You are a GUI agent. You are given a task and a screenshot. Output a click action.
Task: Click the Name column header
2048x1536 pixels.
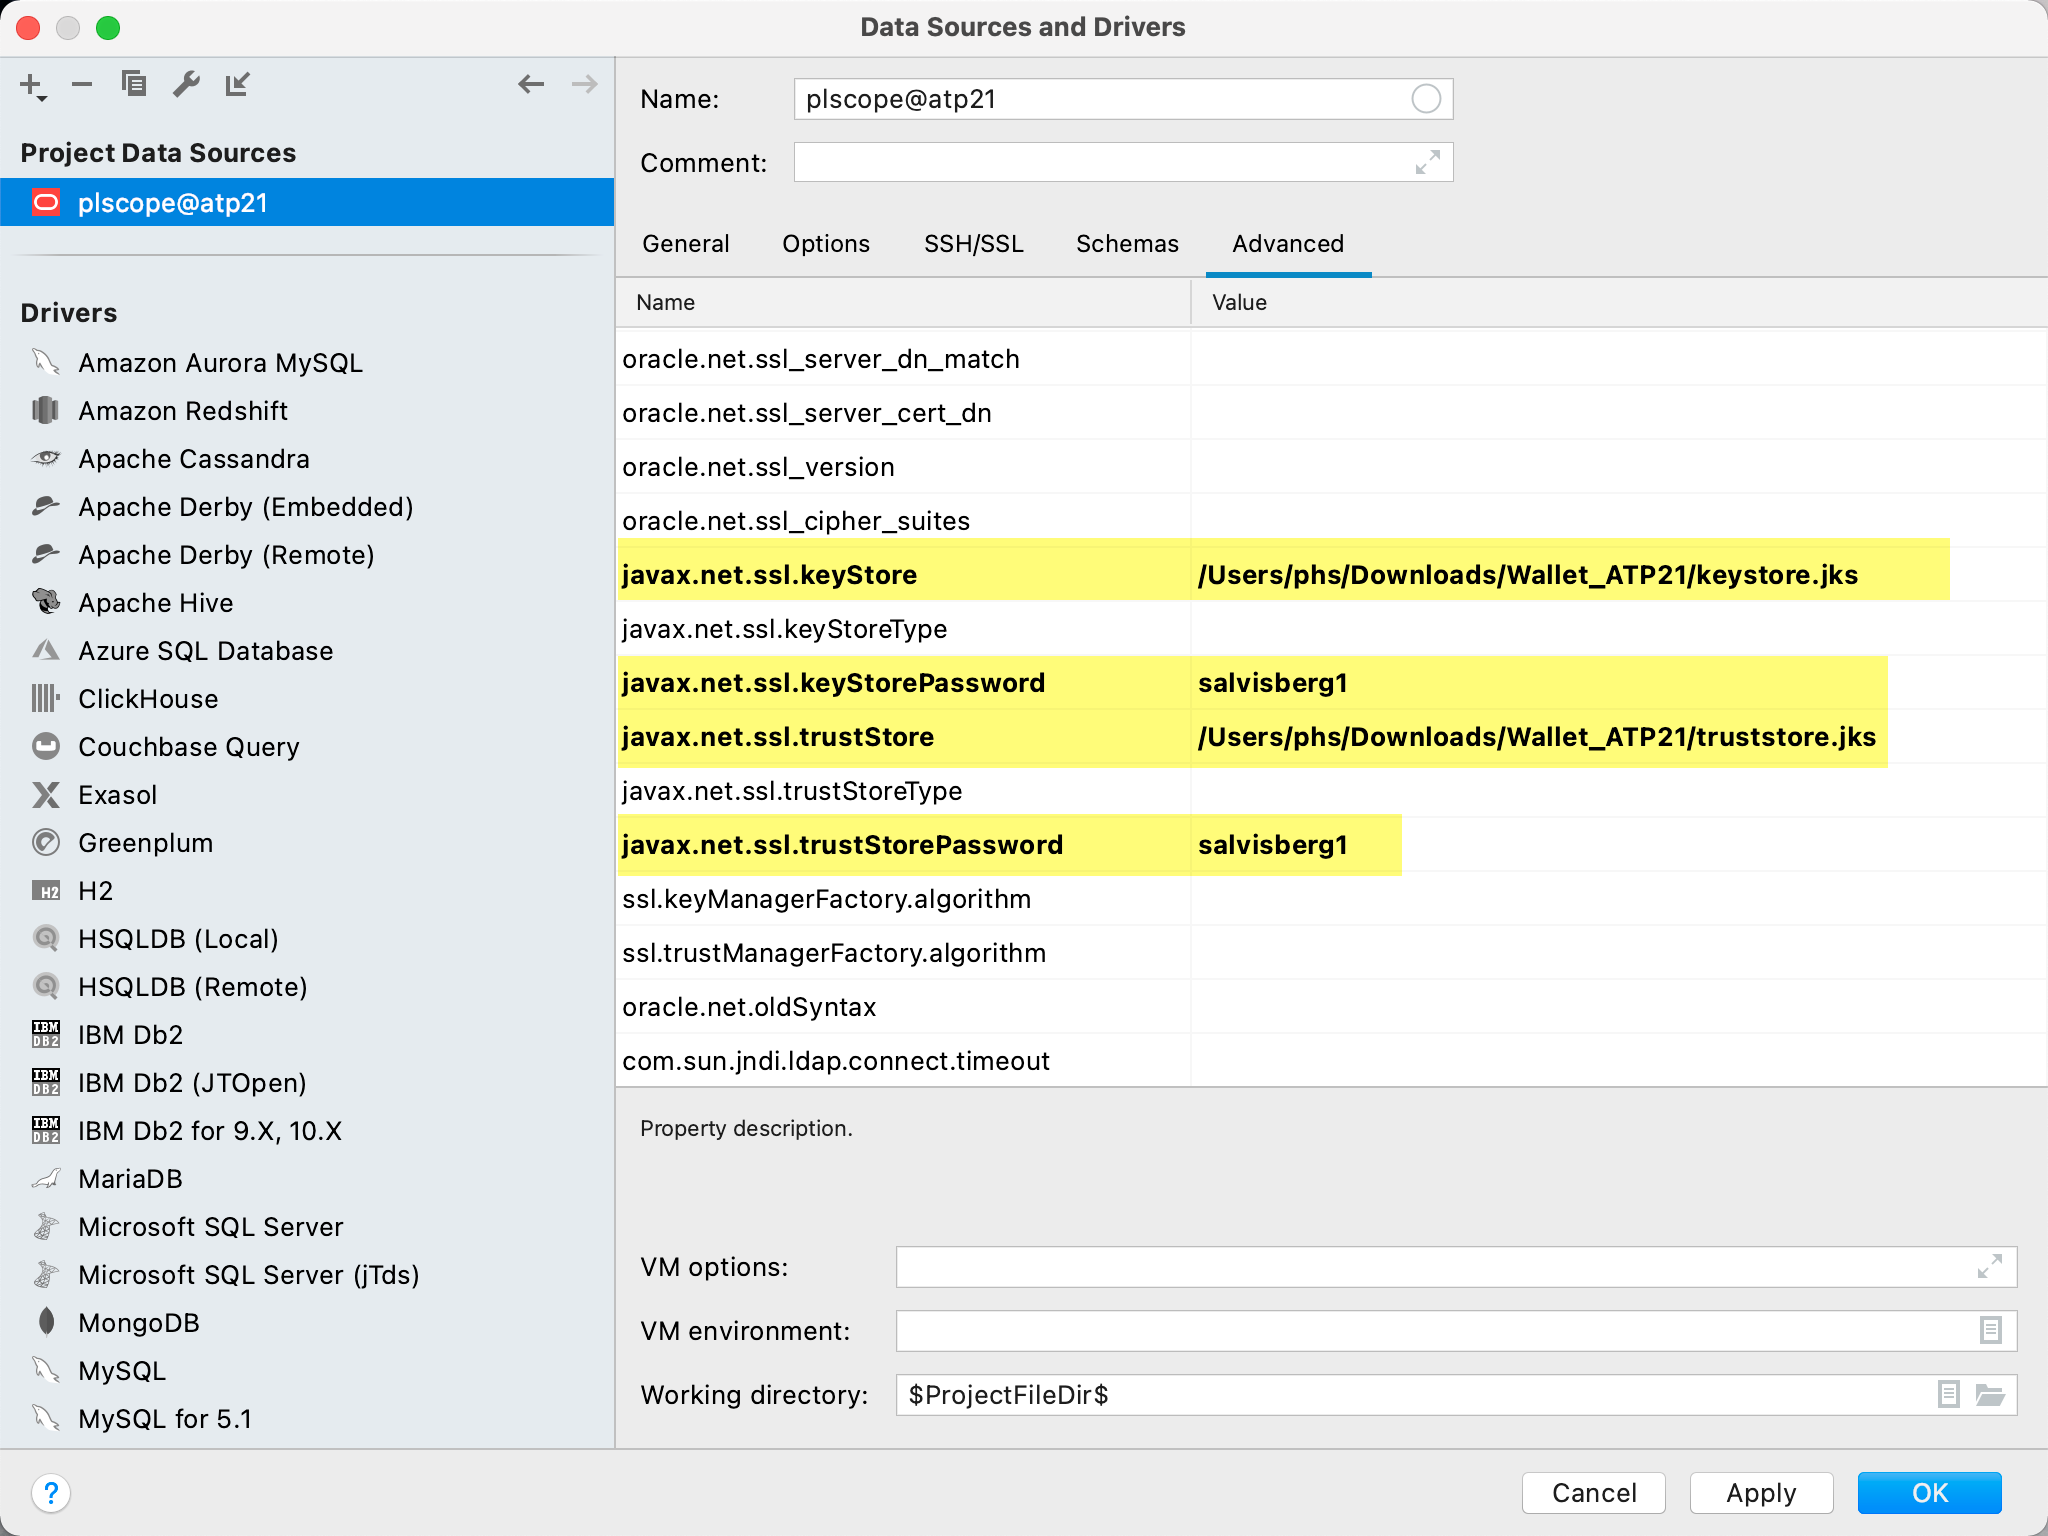(x=903, y=302)
